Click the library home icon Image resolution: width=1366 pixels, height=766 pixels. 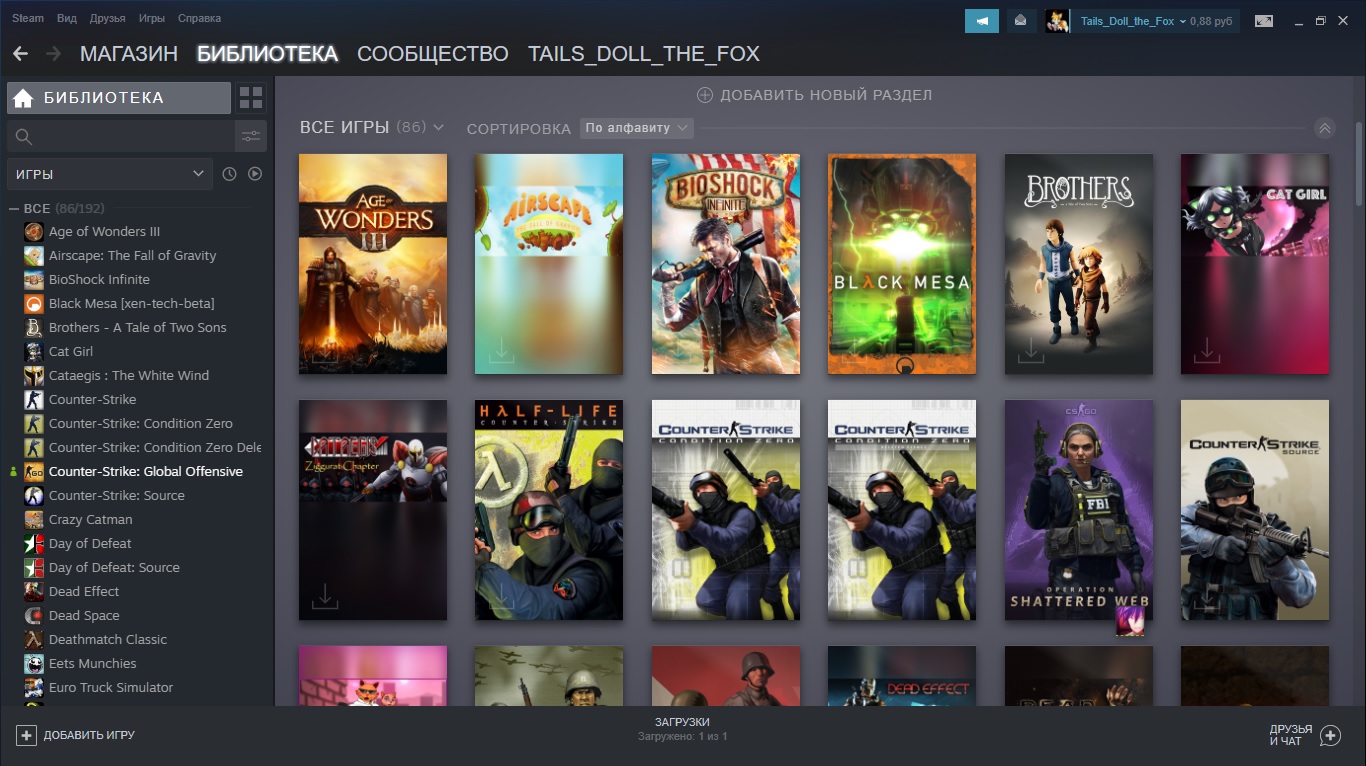click(x=23, y=98)
